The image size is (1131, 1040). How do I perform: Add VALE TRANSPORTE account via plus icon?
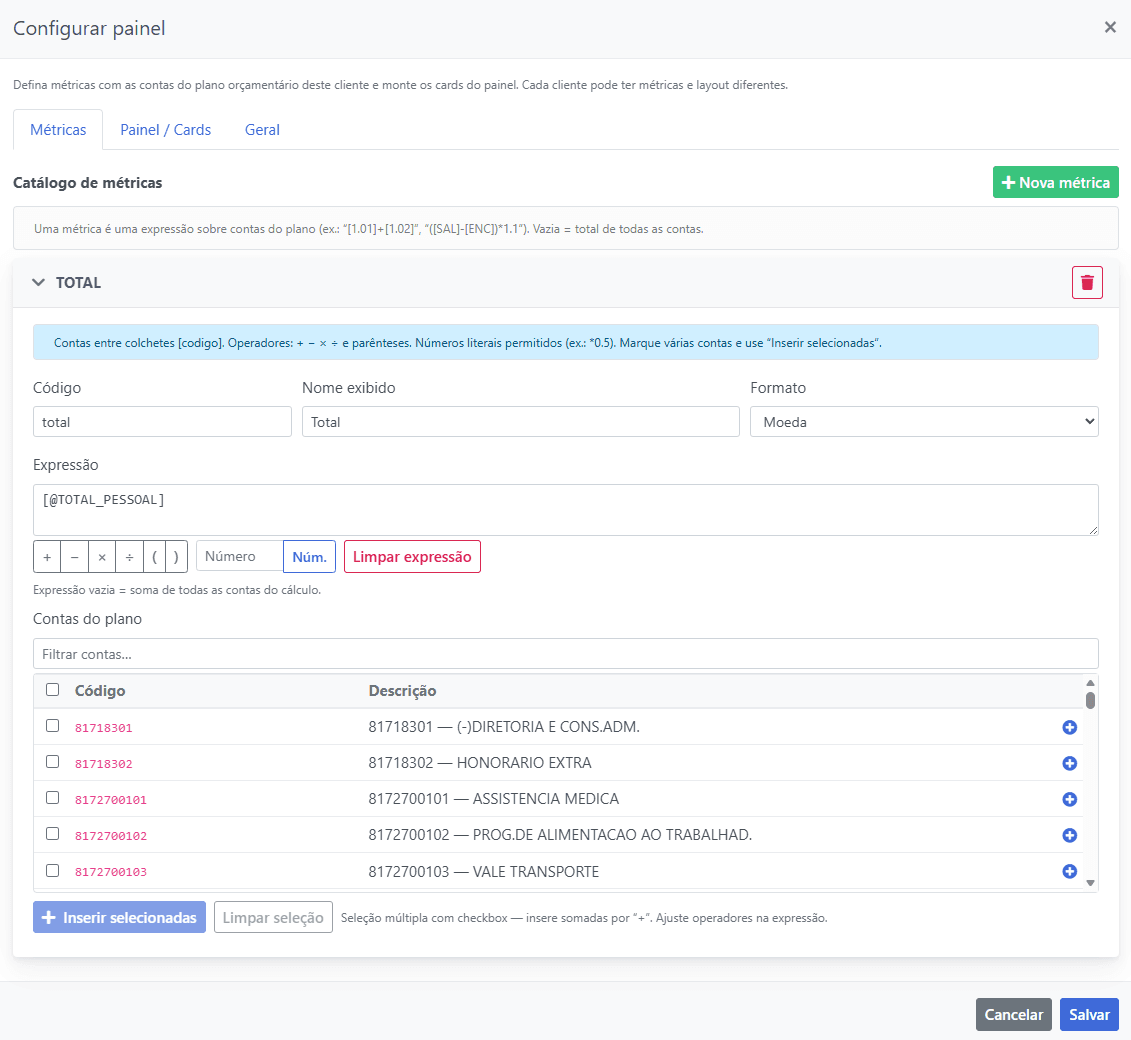[1069, 871]
